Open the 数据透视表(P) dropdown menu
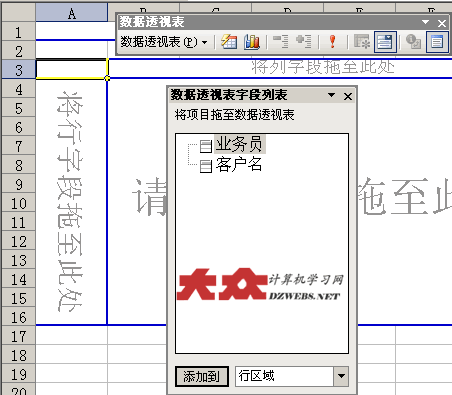This screenshot has width=452, height=395. coord(164,42)
